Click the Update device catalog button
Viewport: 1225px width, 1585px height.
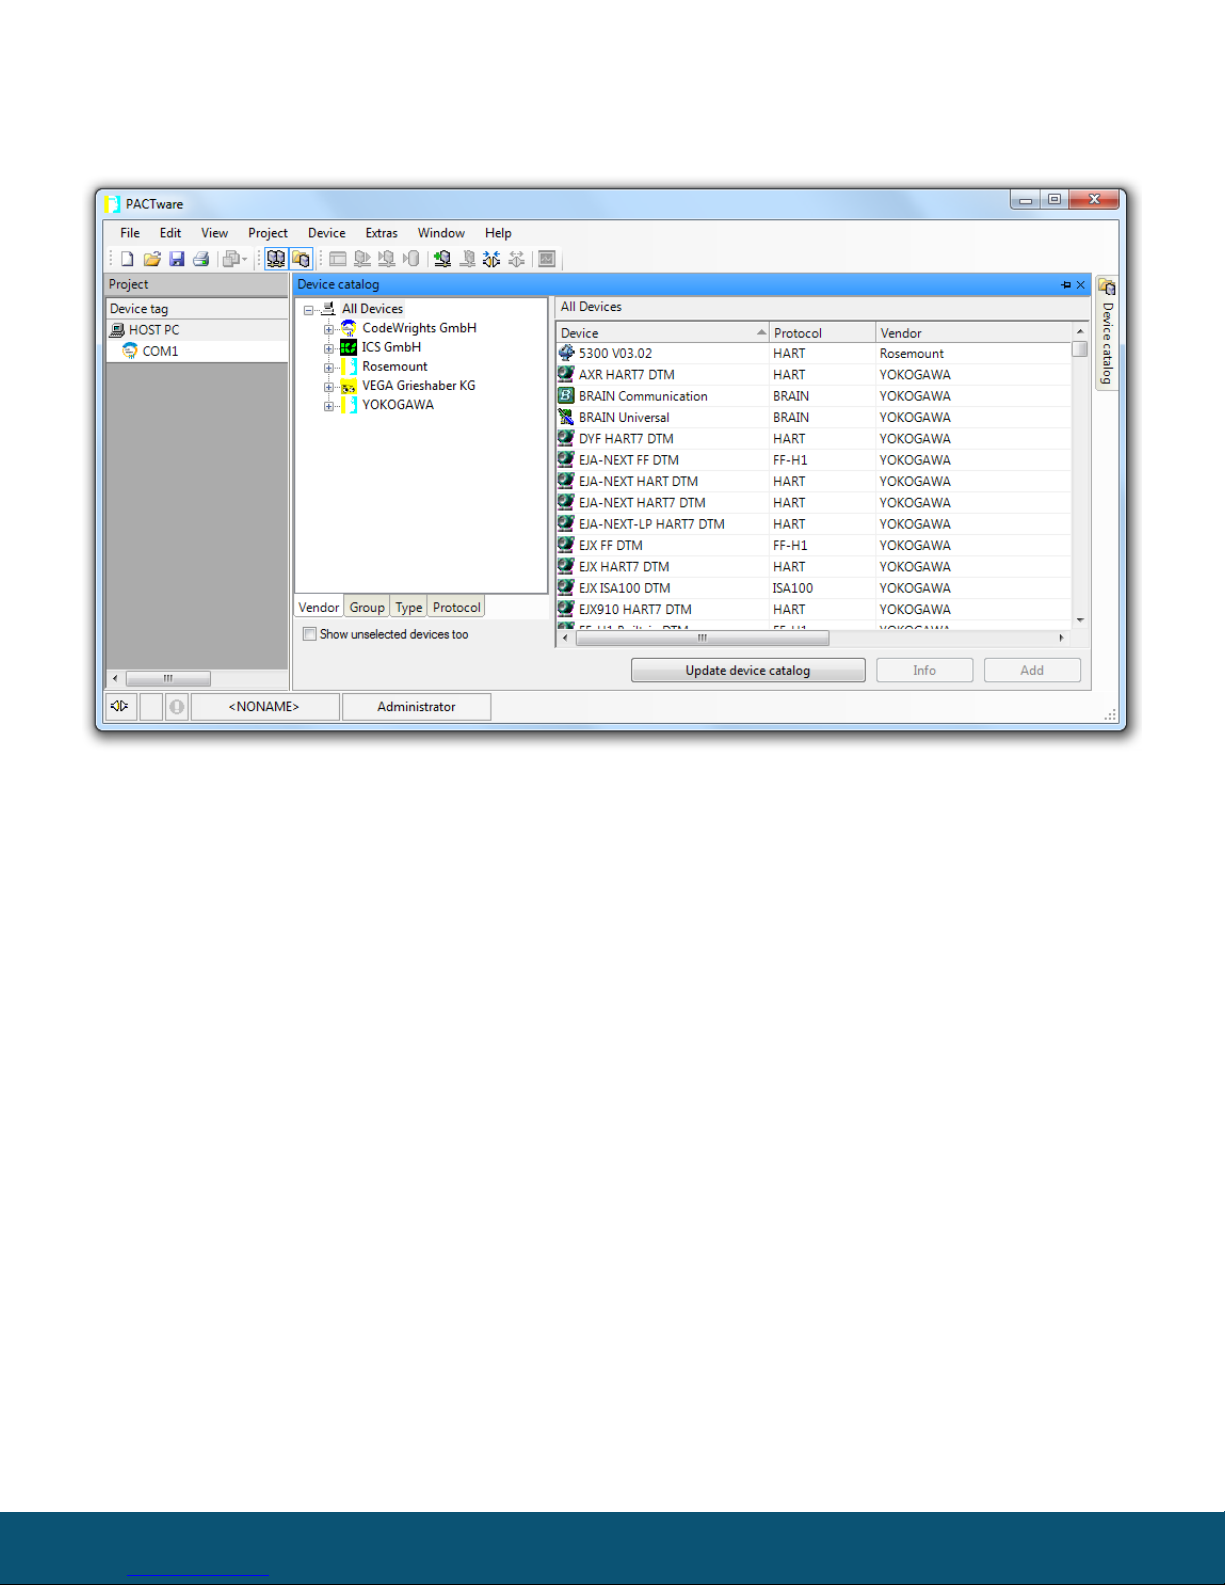(x=748, y=670)
